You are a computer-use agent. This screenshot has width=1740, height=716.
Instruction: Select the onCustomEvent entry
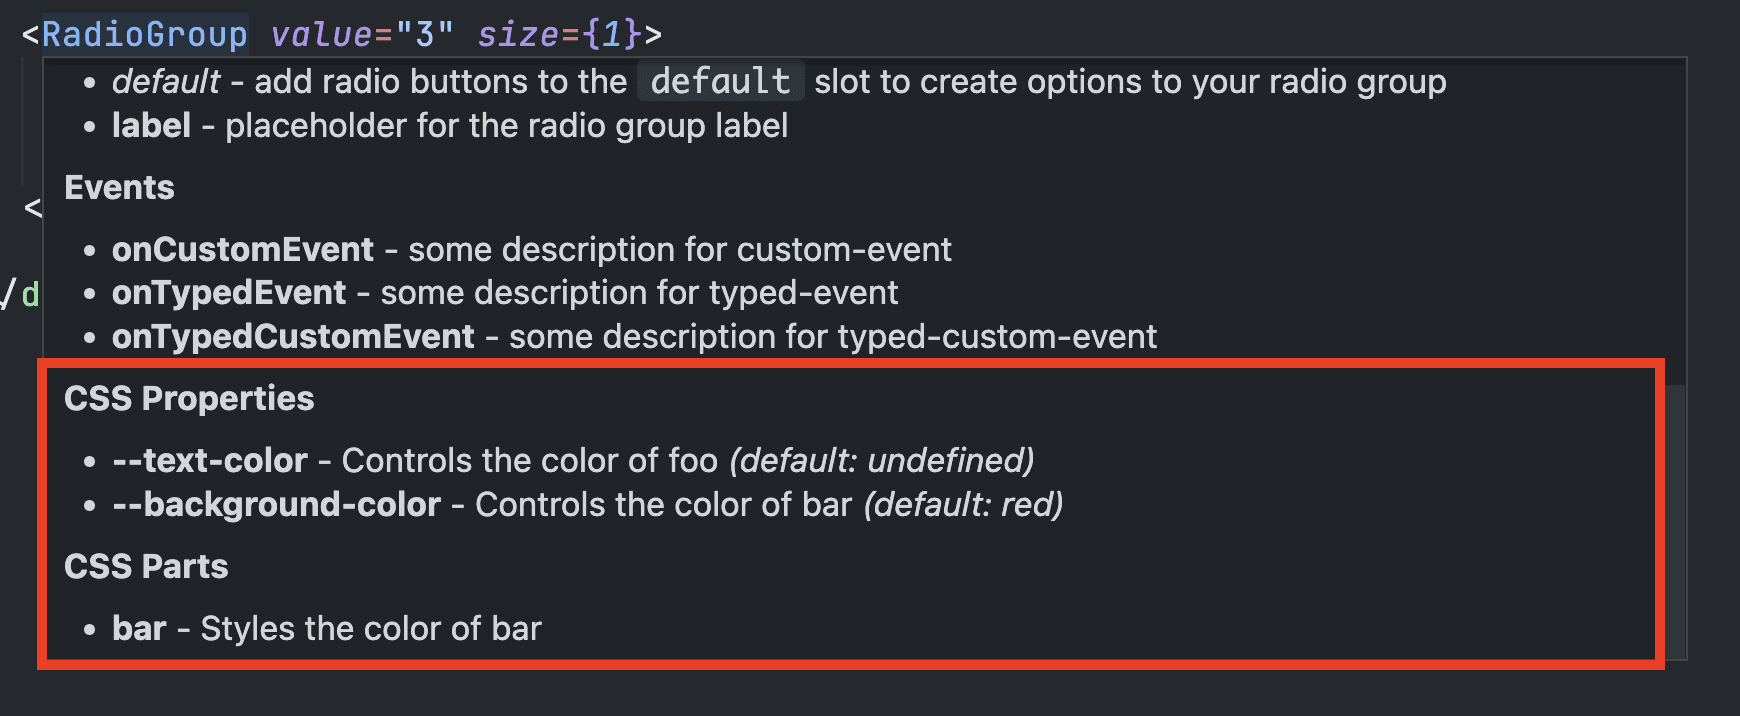[242, 249]
